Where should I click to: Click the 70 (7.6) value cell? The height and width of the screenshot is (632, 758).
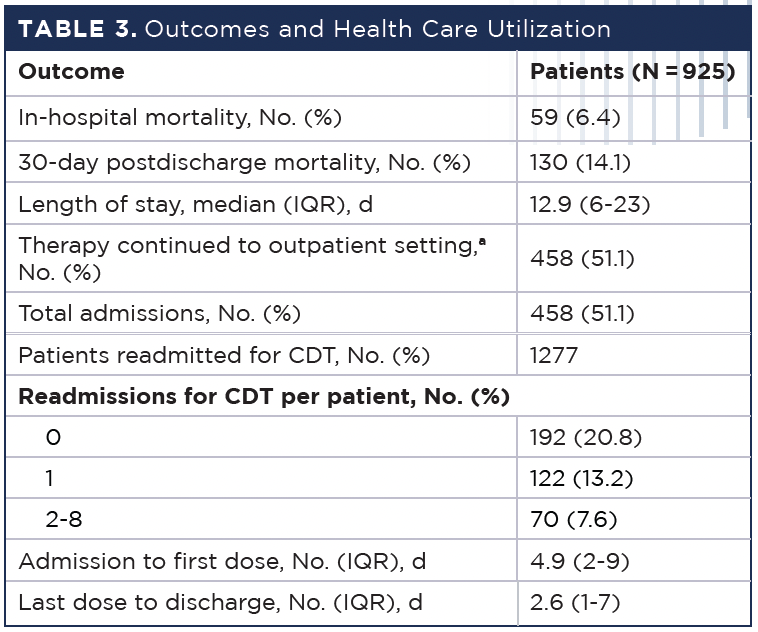(573, 519)
